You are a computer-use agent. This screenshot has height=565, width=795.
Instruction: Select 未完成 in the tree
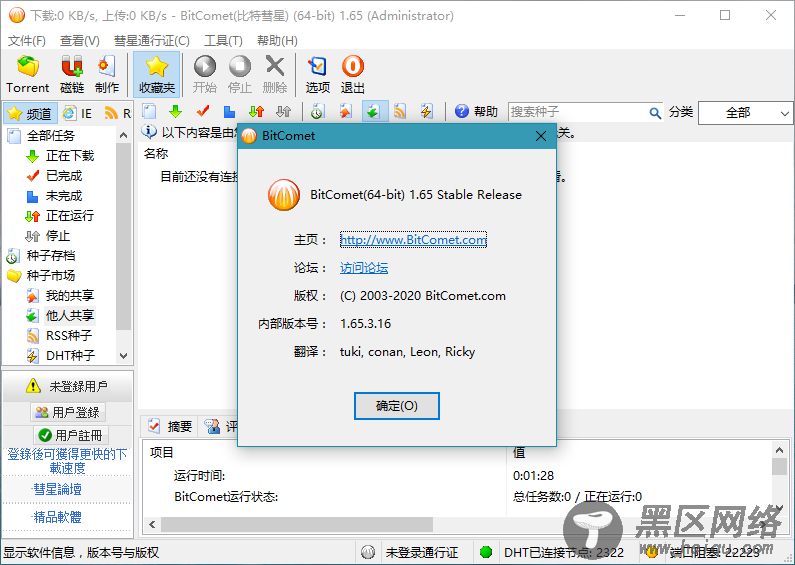[64, 196]
